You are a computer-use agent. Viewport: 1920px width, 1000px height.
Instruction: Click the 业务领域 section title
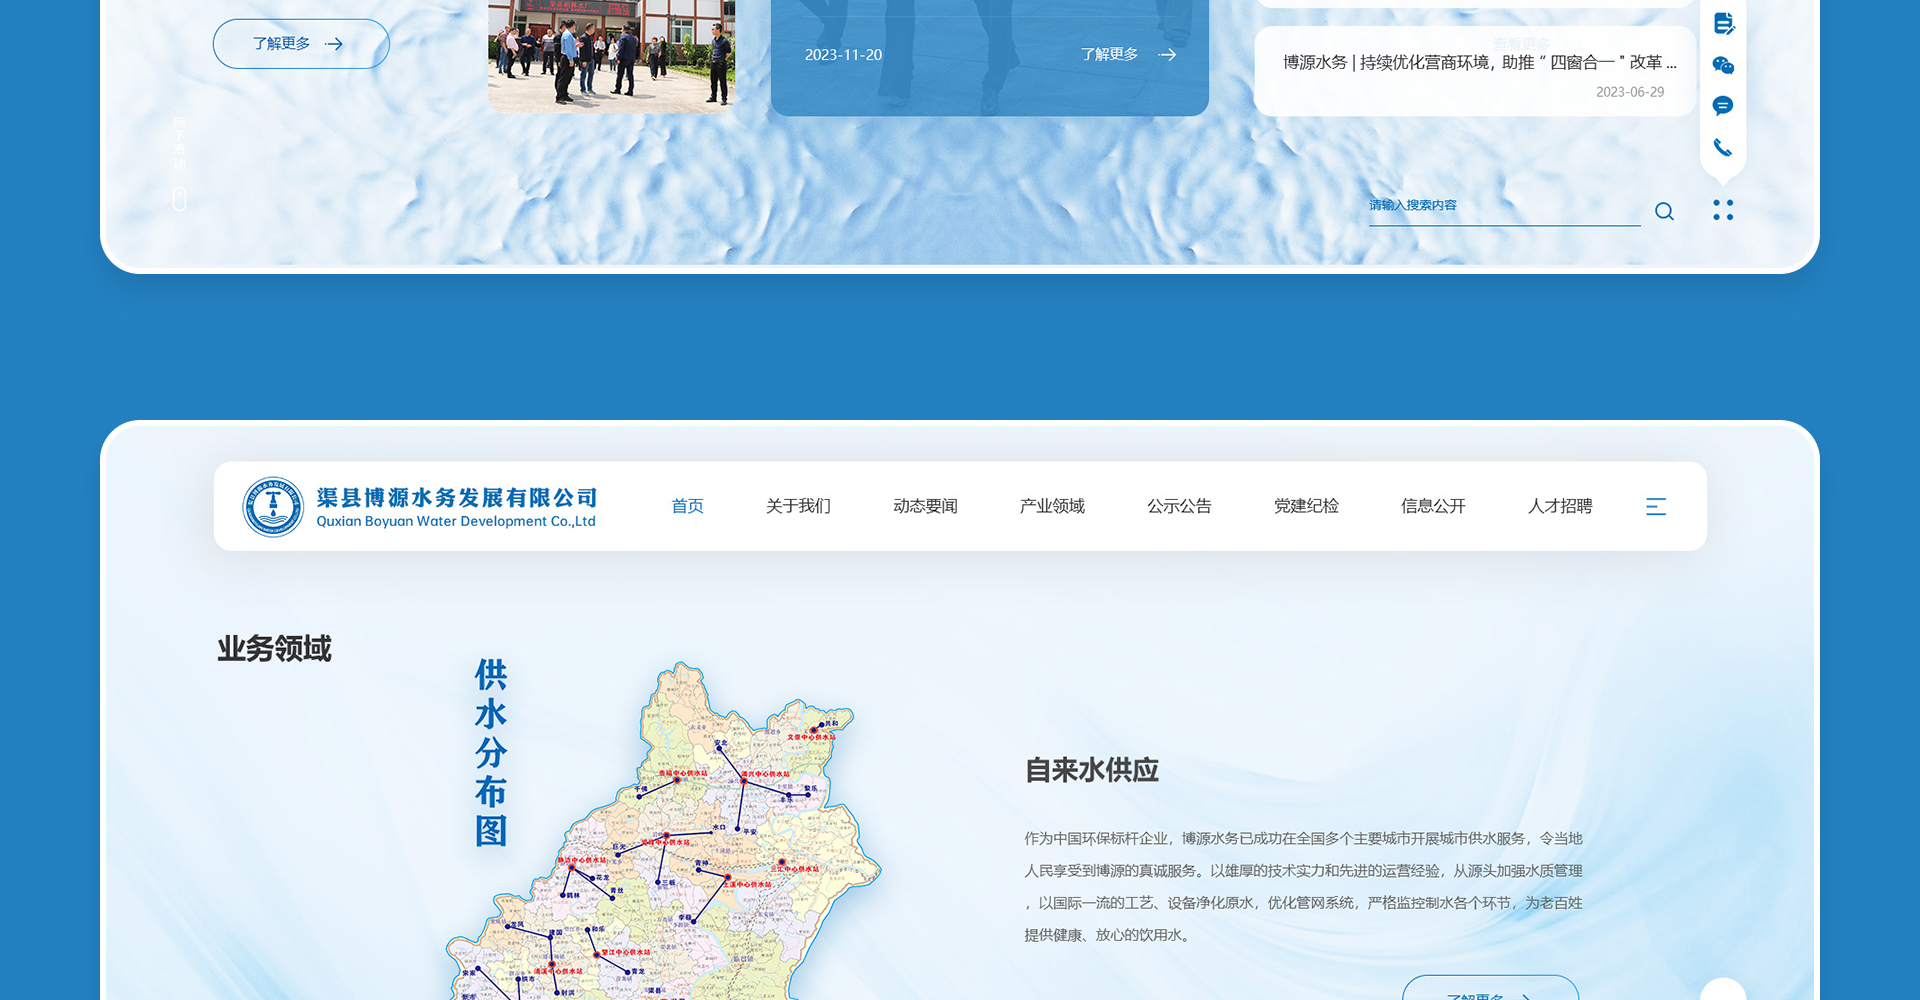pyautogui.click(x=274, y=649)
